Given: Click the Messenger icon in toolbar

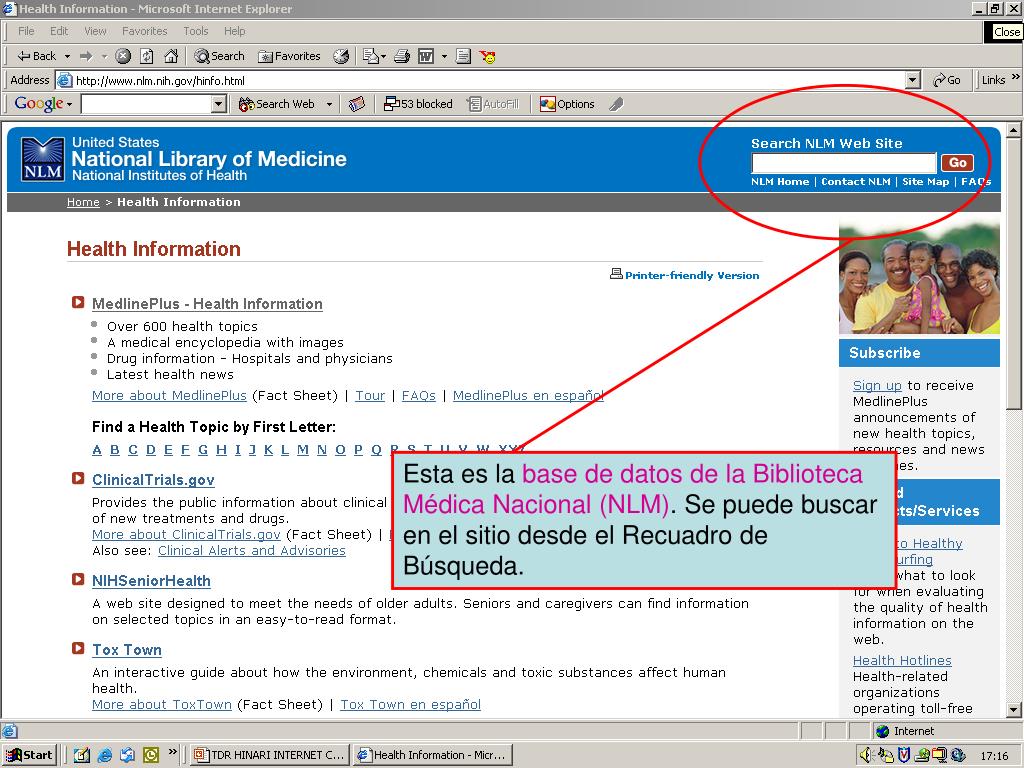Looking at the screenshot, I should (487, 56).
